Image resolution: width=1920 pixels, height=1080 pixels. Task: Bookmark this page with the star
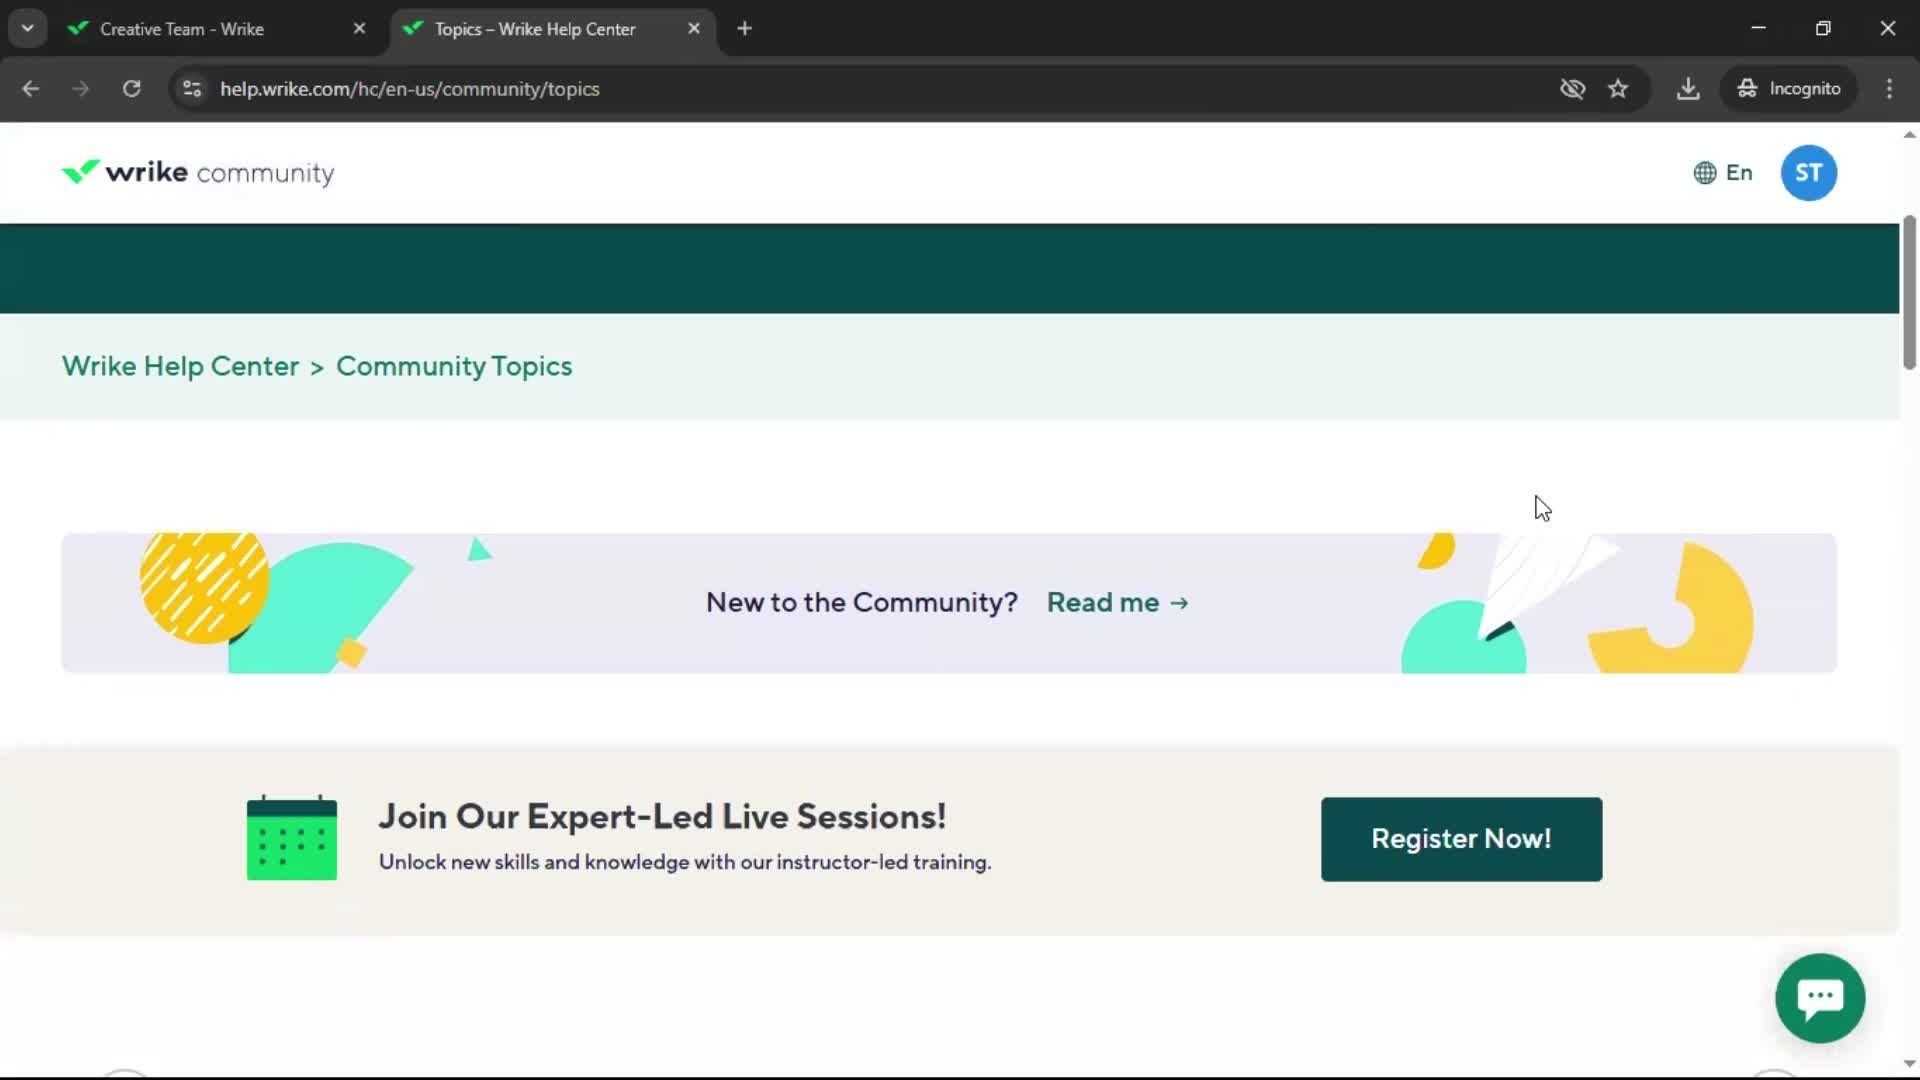(x=1618, y=89)
